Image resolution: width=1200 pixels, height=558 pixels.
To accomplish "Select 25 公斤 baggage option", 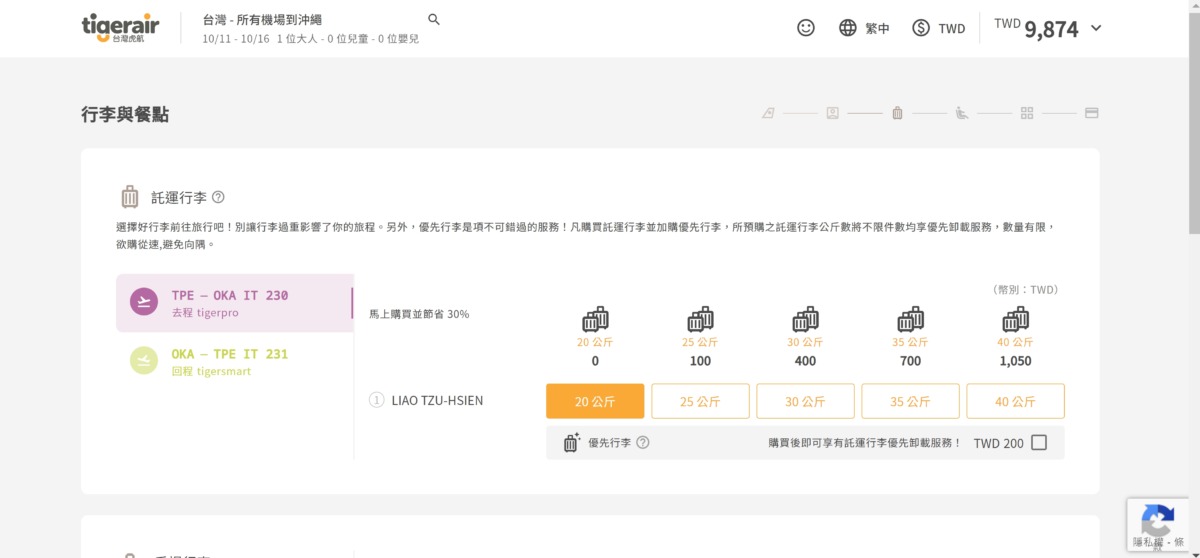I will [x=700, y=401].
